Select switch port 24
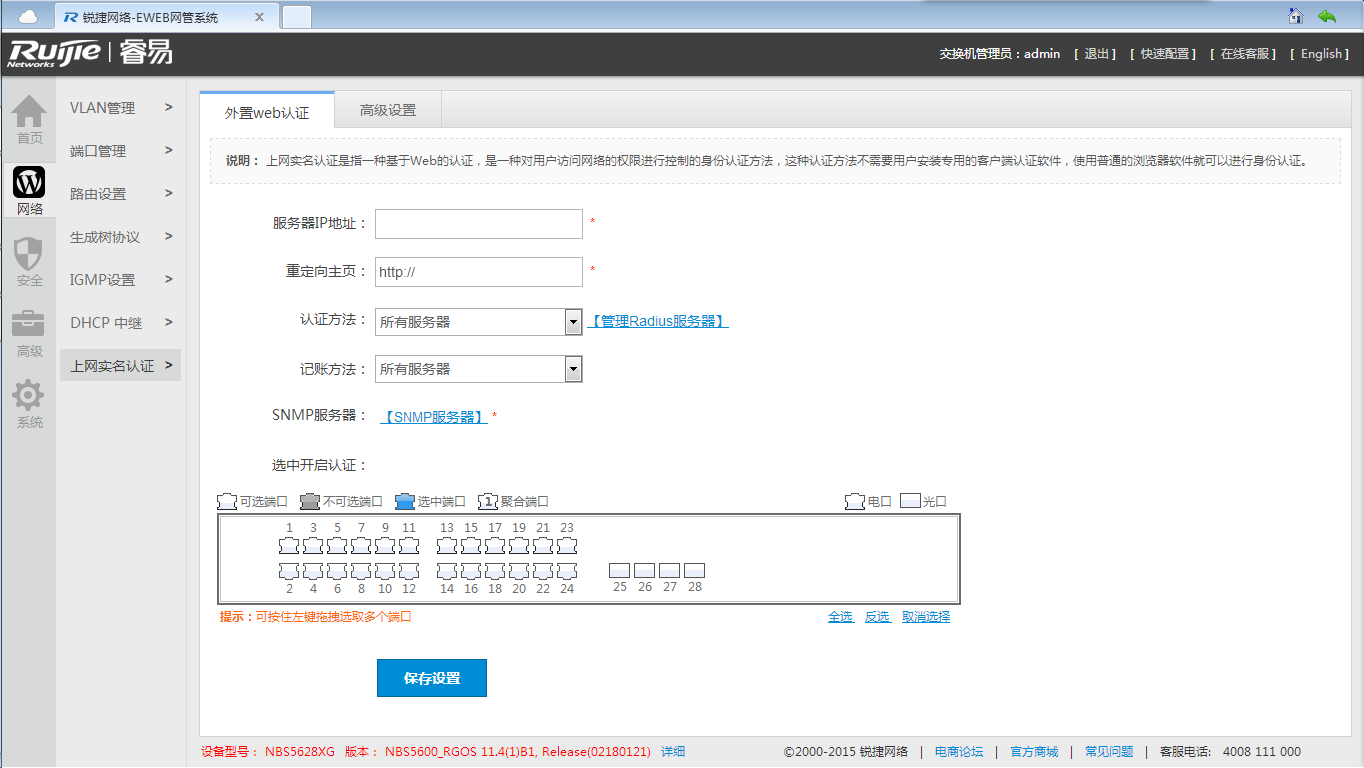This screenshot has height=768, width=1364. pyautogui.click(x=567, y=571)
